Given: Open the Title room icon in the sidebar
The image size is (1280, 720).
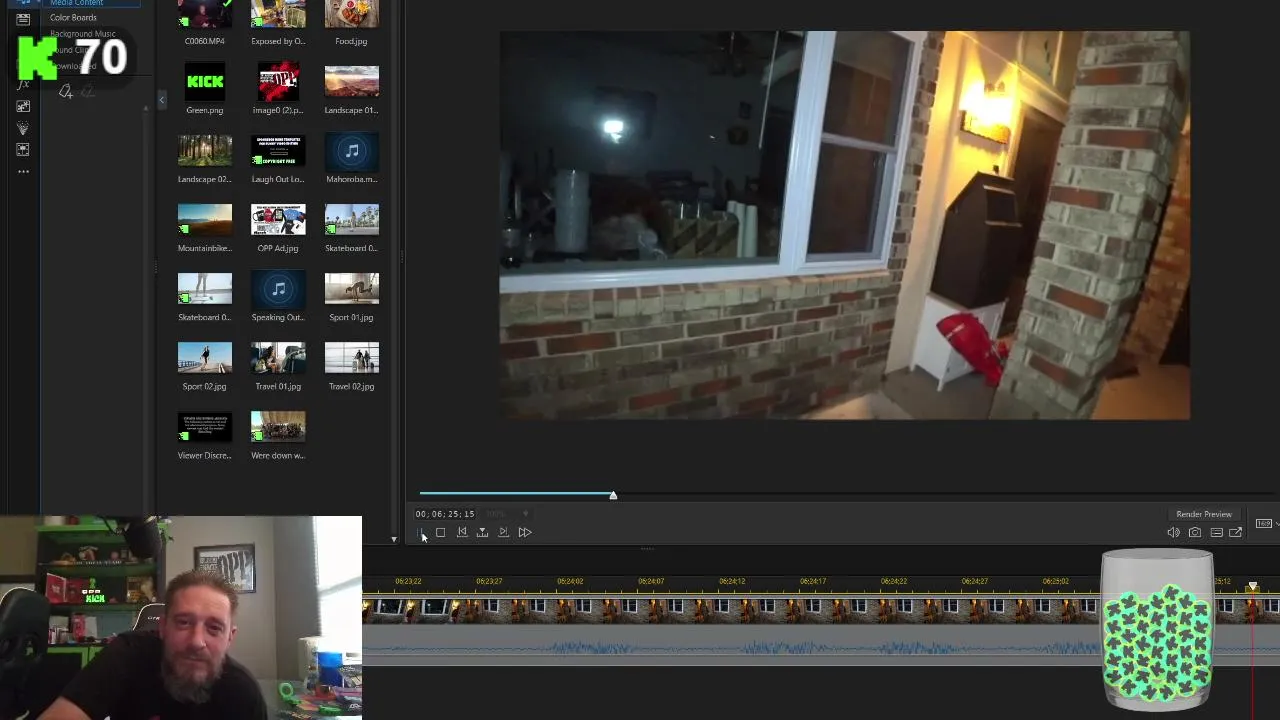Looking at the screenshot, I should click(x=23, y=19).
